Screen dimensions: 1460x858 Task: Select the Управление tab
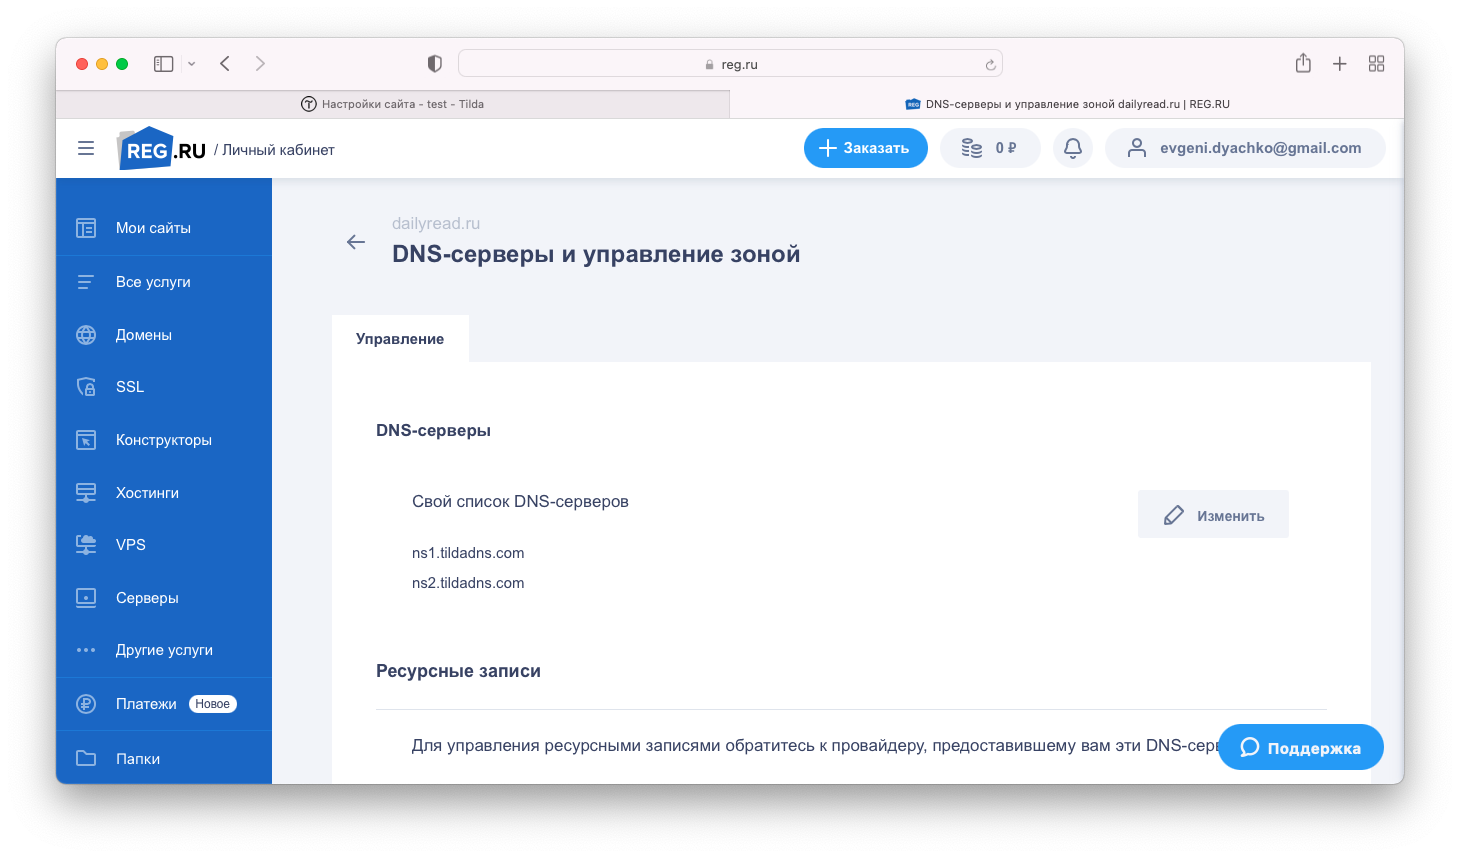[400, 339]
